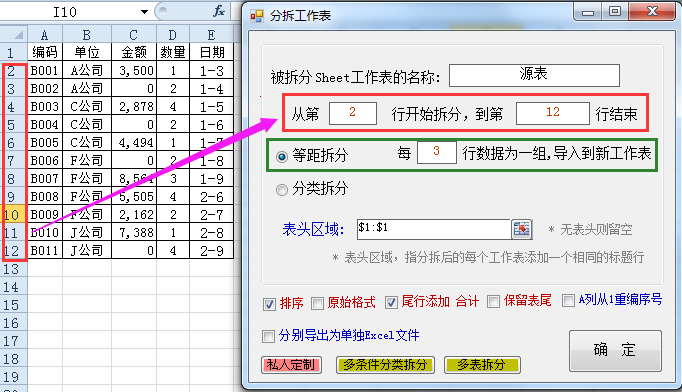This screenshot has height=392, width=682.
Task: Click the 多条件分类拆分 button
Action: [385, 365]
